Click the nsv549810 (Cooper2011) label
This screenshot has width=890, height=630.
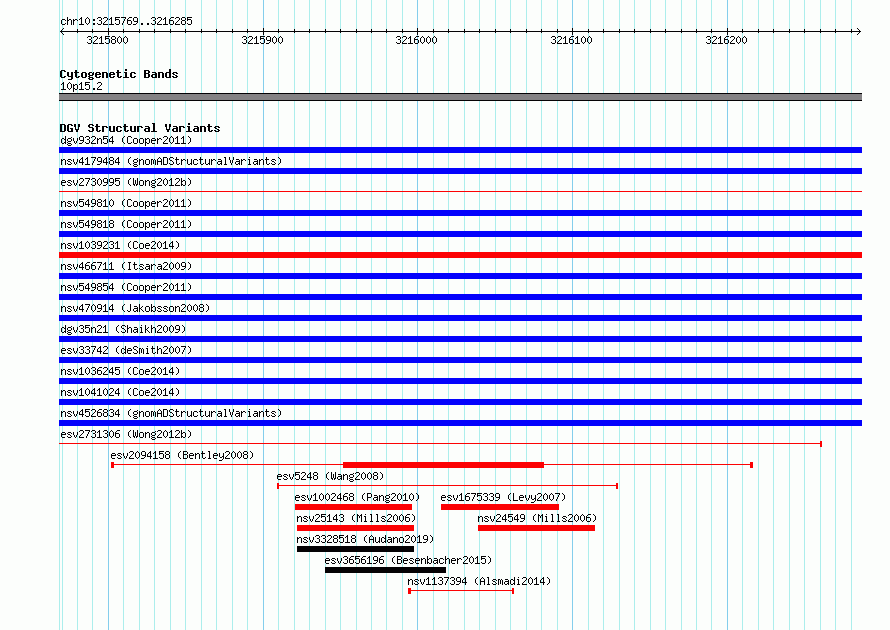click(x=126, y=203)
